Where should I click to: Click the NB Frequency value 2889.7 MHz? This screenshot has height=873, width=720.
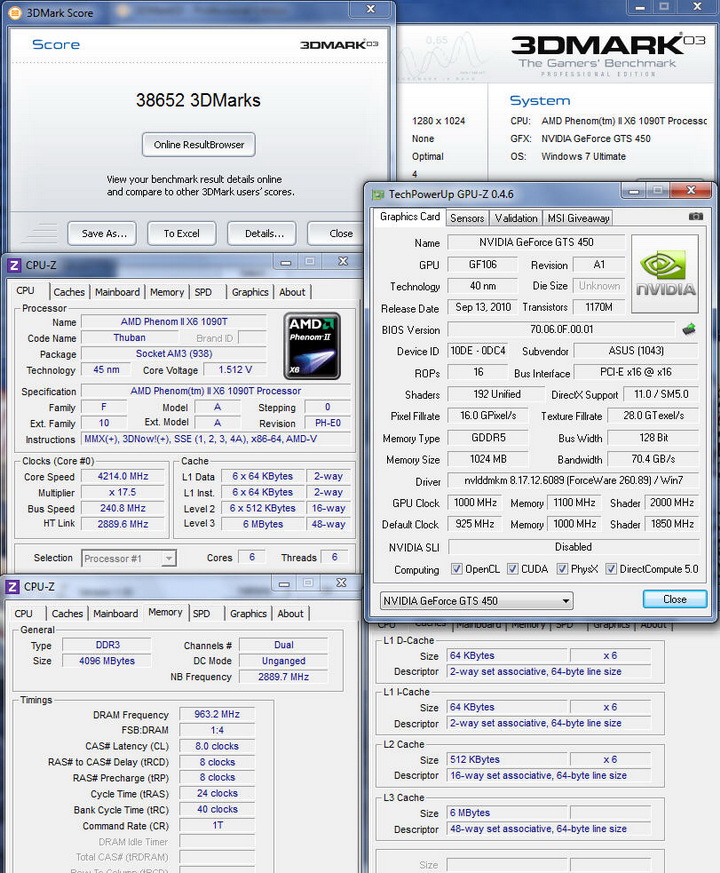[x=283, y=677]
